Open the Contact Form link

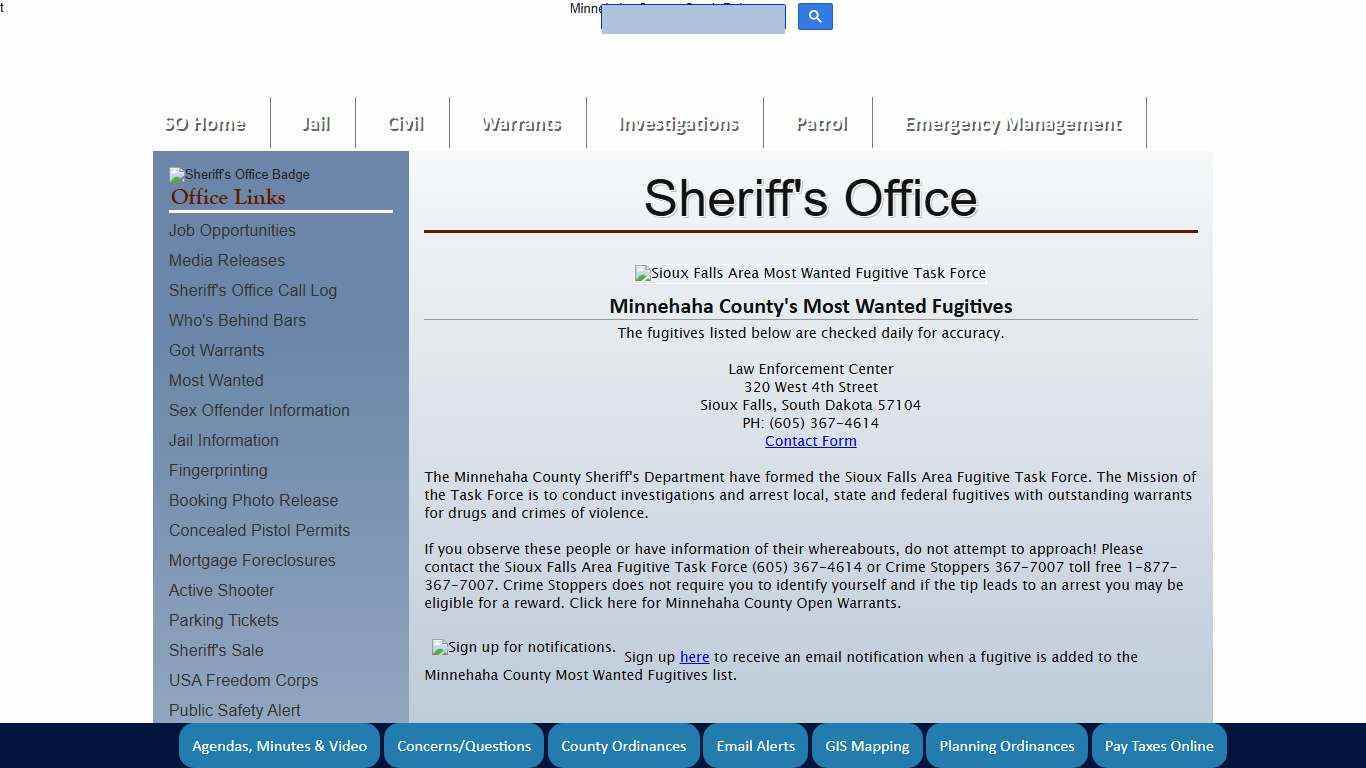810,440
